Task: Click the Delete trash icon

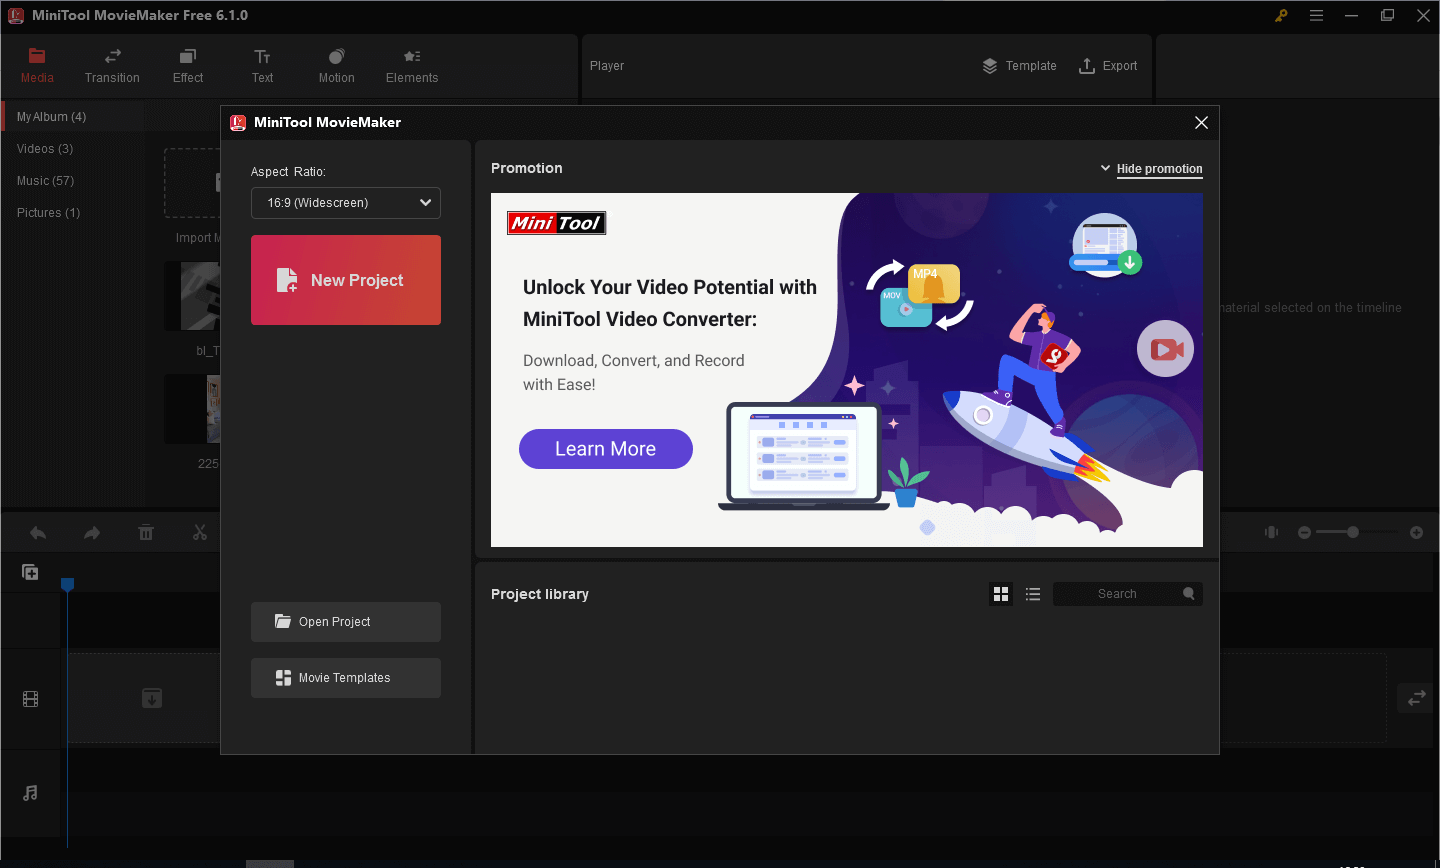Action: [146, 533]
